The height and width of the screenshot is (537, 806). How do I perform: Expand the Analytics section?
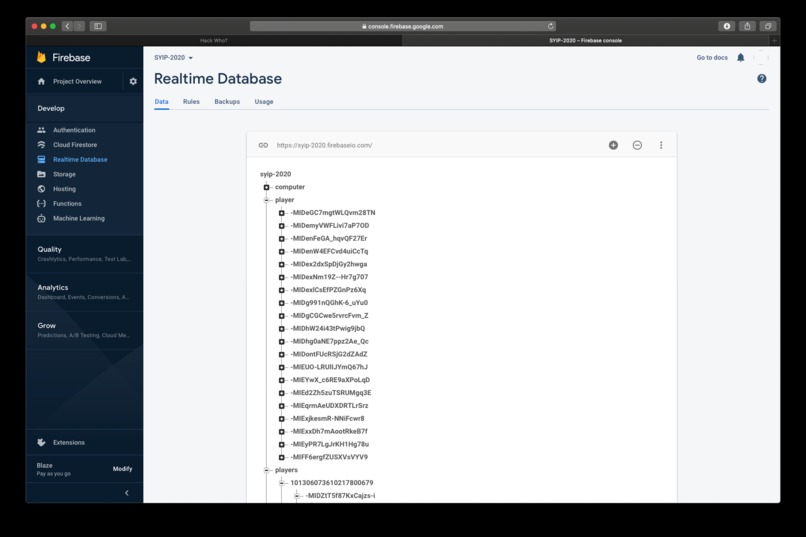click(x=84, y=292)
